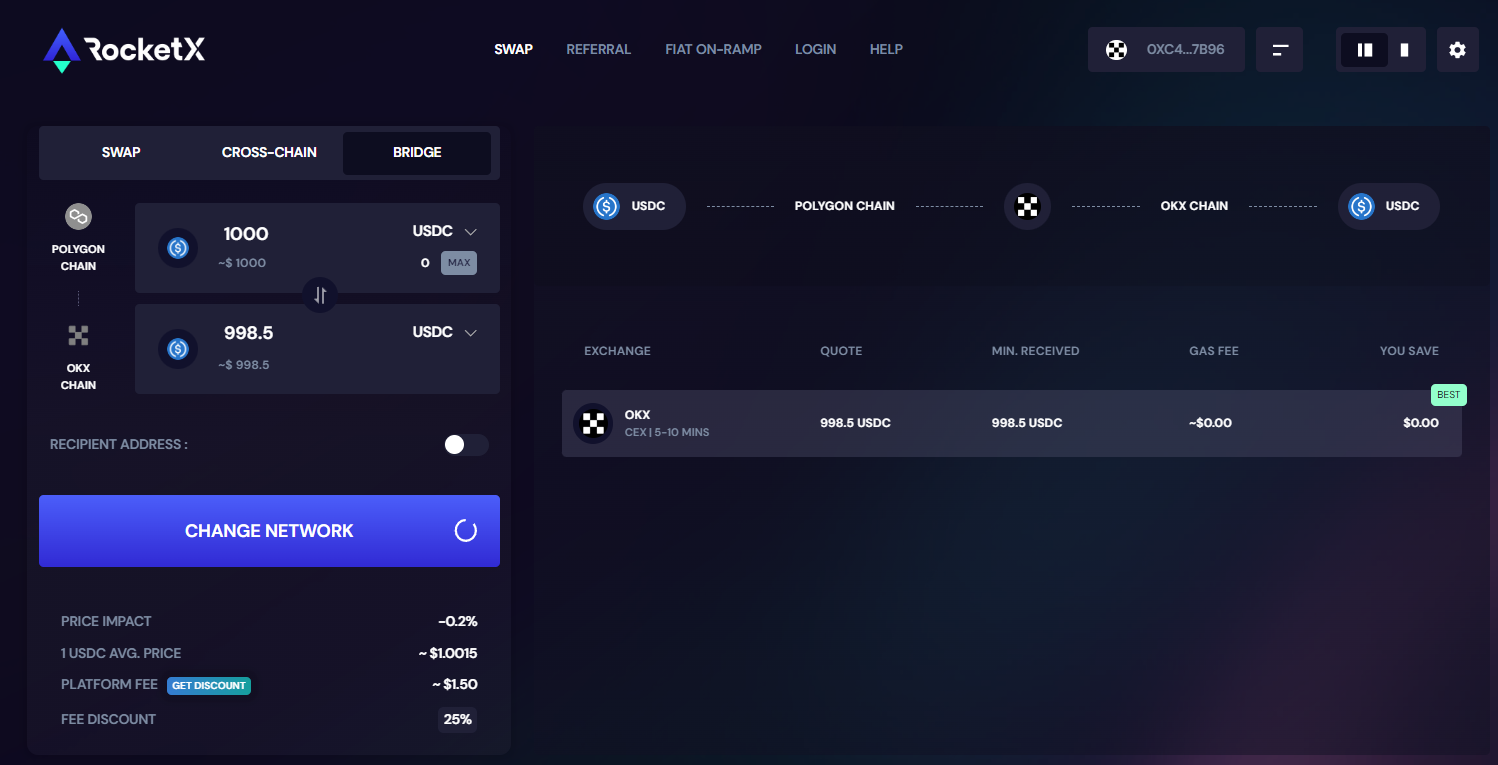Click the QUOTE column header
This screenshot has width=1498, height=765.
[841, 351]
